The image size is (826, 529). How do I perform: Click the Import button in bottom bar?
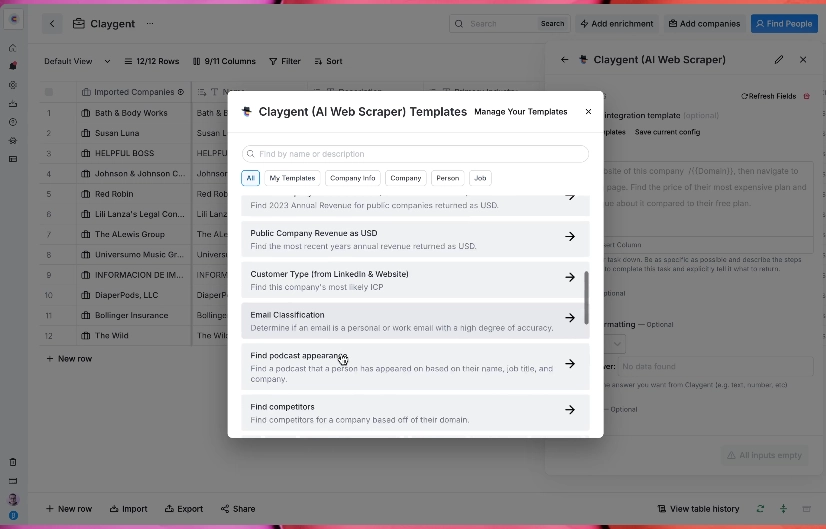tap(129, 508)
